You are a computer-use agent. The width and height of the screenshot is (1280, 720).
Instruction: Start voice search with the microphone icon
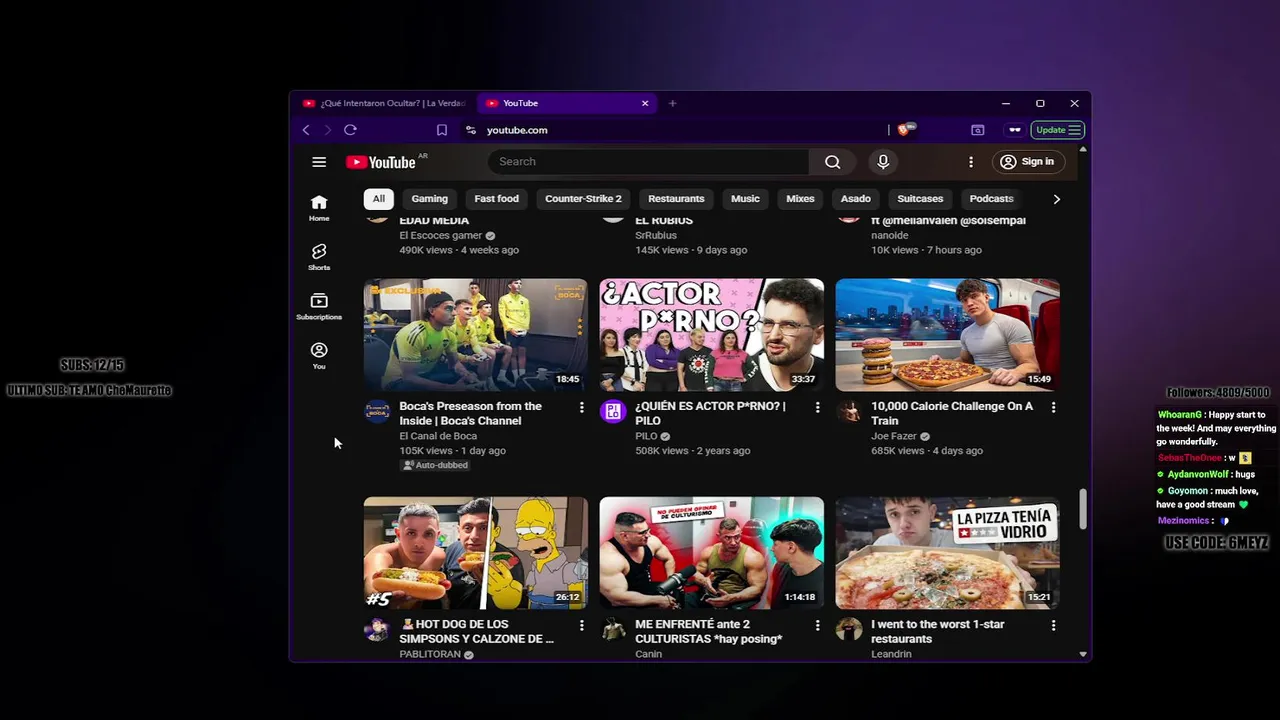click(883, 162)
